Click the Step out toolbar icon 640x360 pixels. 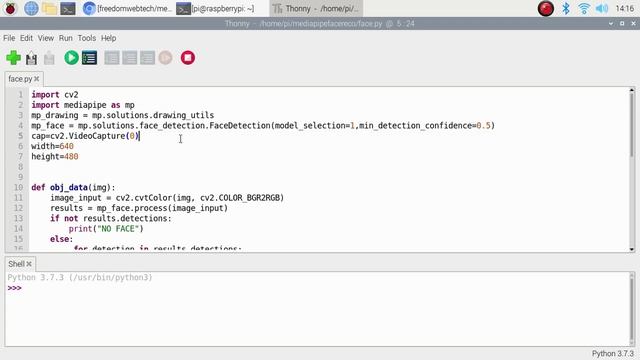(x=147, y=58)
